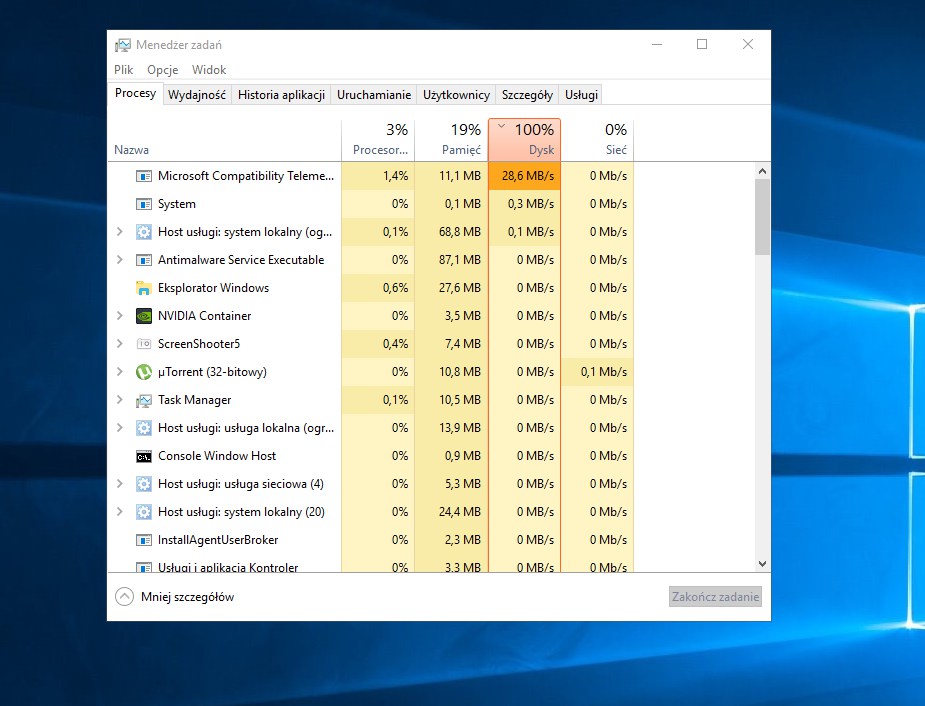Click the 68,8 MB memory value
925x706 pixels.
tap(460, 232)
